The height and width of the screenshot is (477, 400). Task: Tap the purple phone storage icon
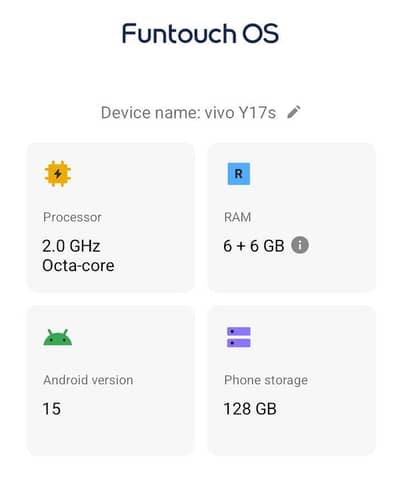point(239,337)
